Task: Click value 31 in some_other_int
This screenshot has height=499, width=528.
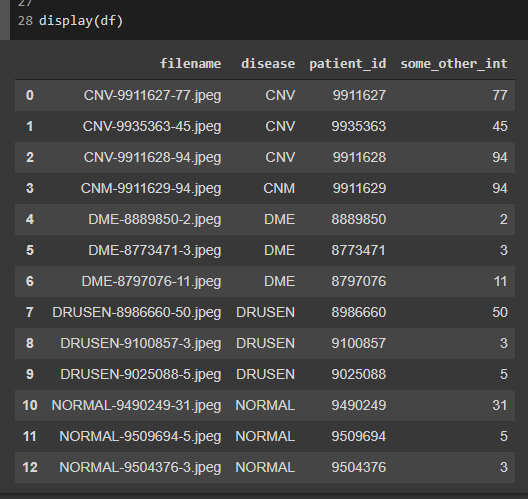Action: [x=500, y=405]
